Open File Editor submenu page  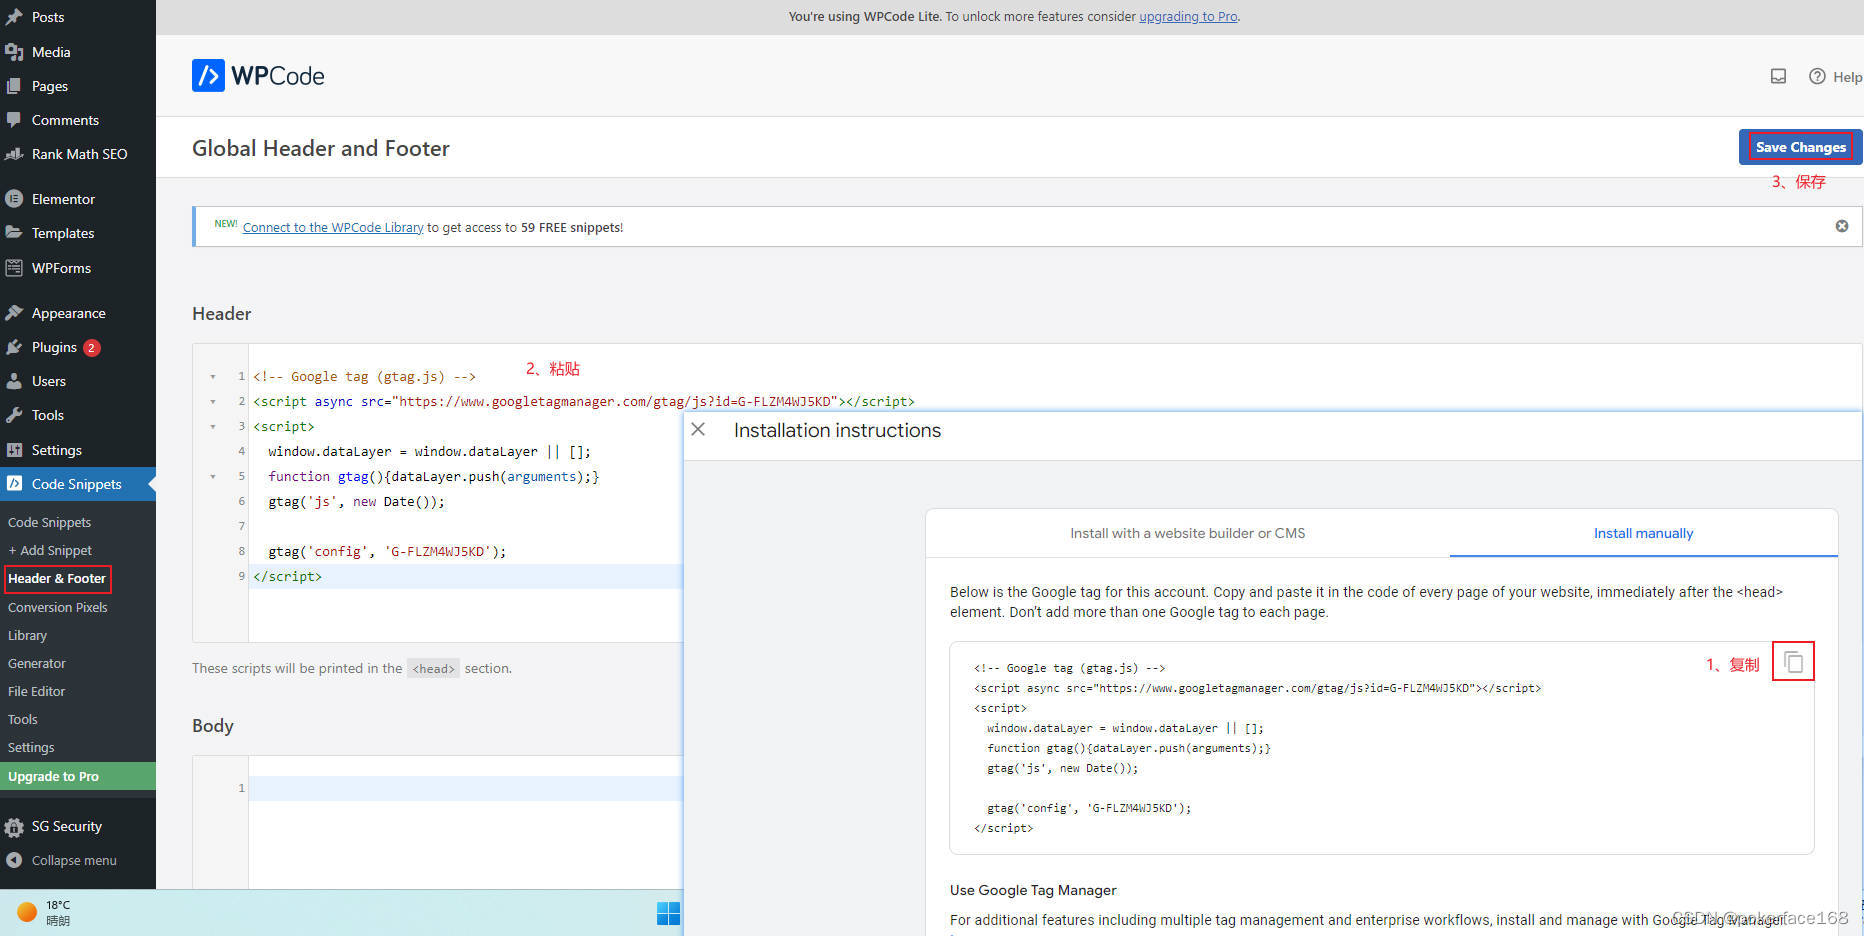(x=37, y=691)
